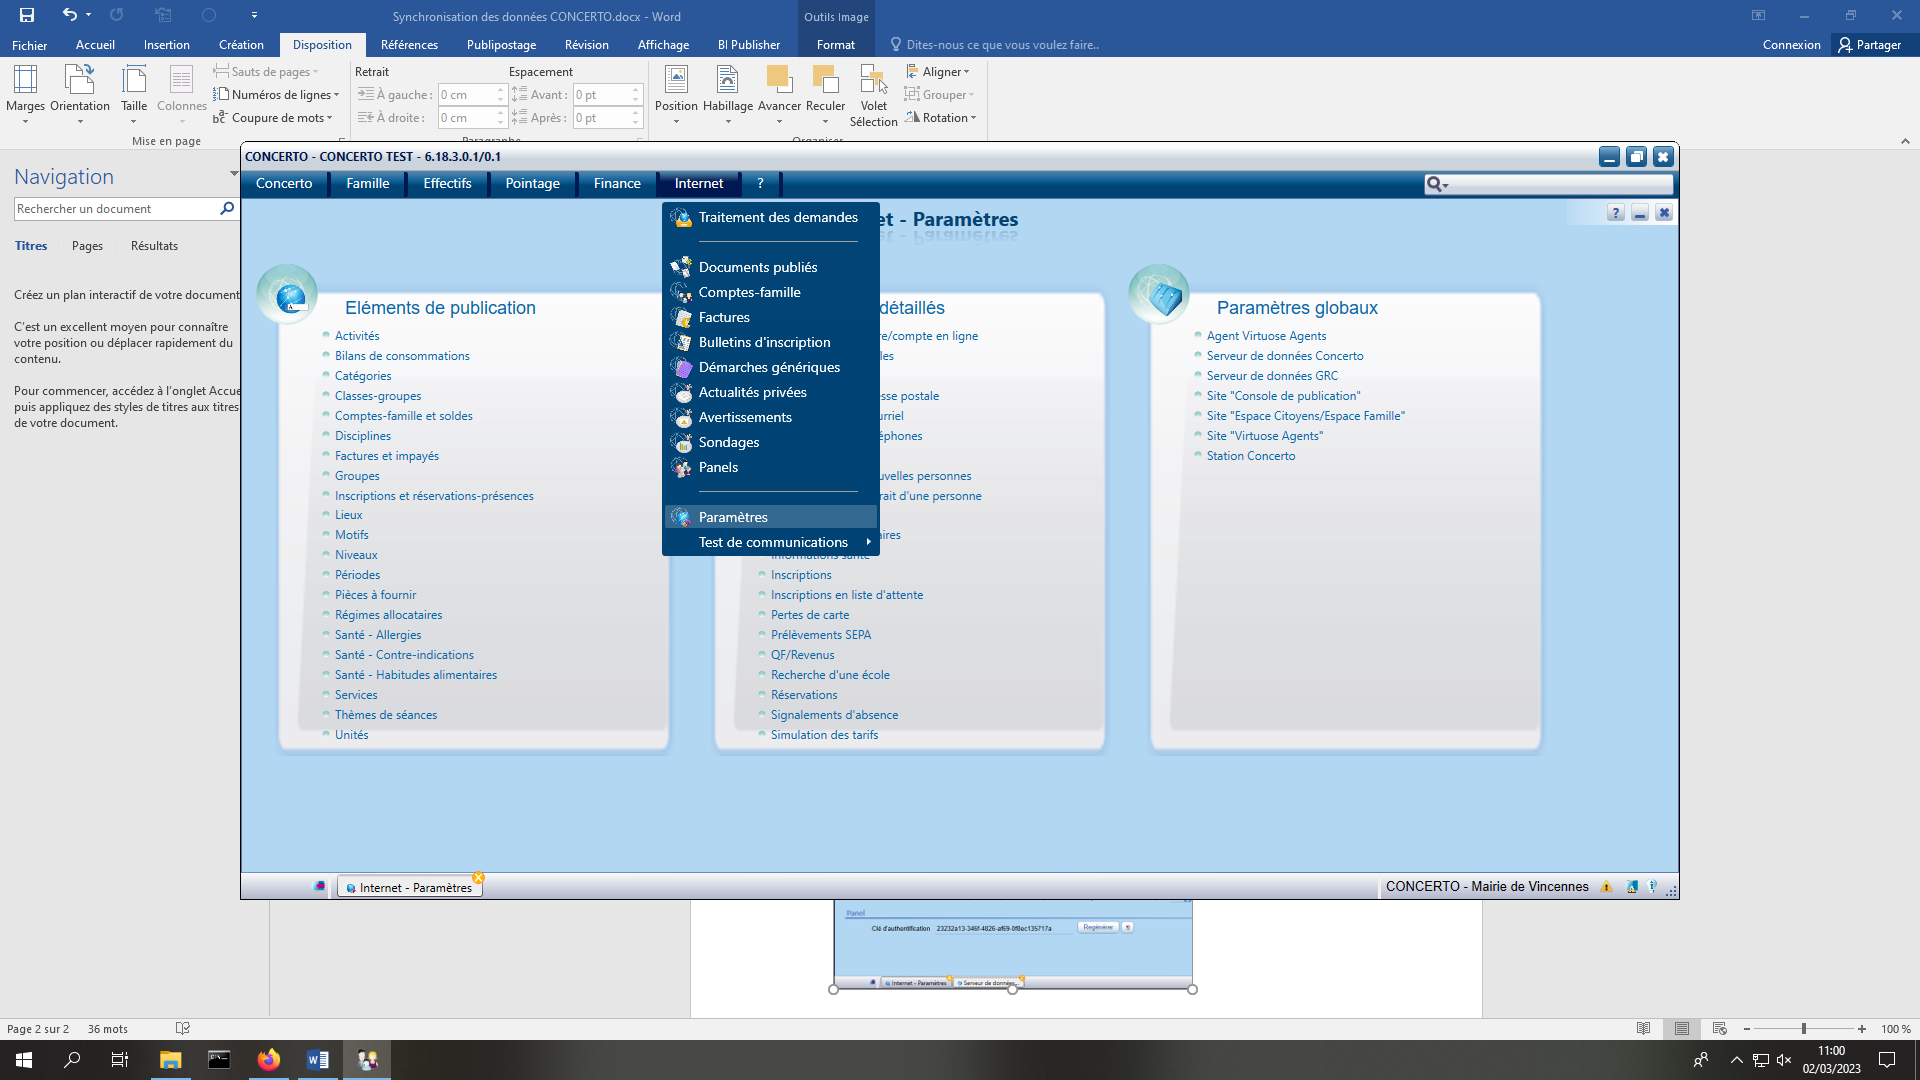Open the Simulation des tarifs link
This screenshot has height=1080, width=1920.
click(824, 735)
